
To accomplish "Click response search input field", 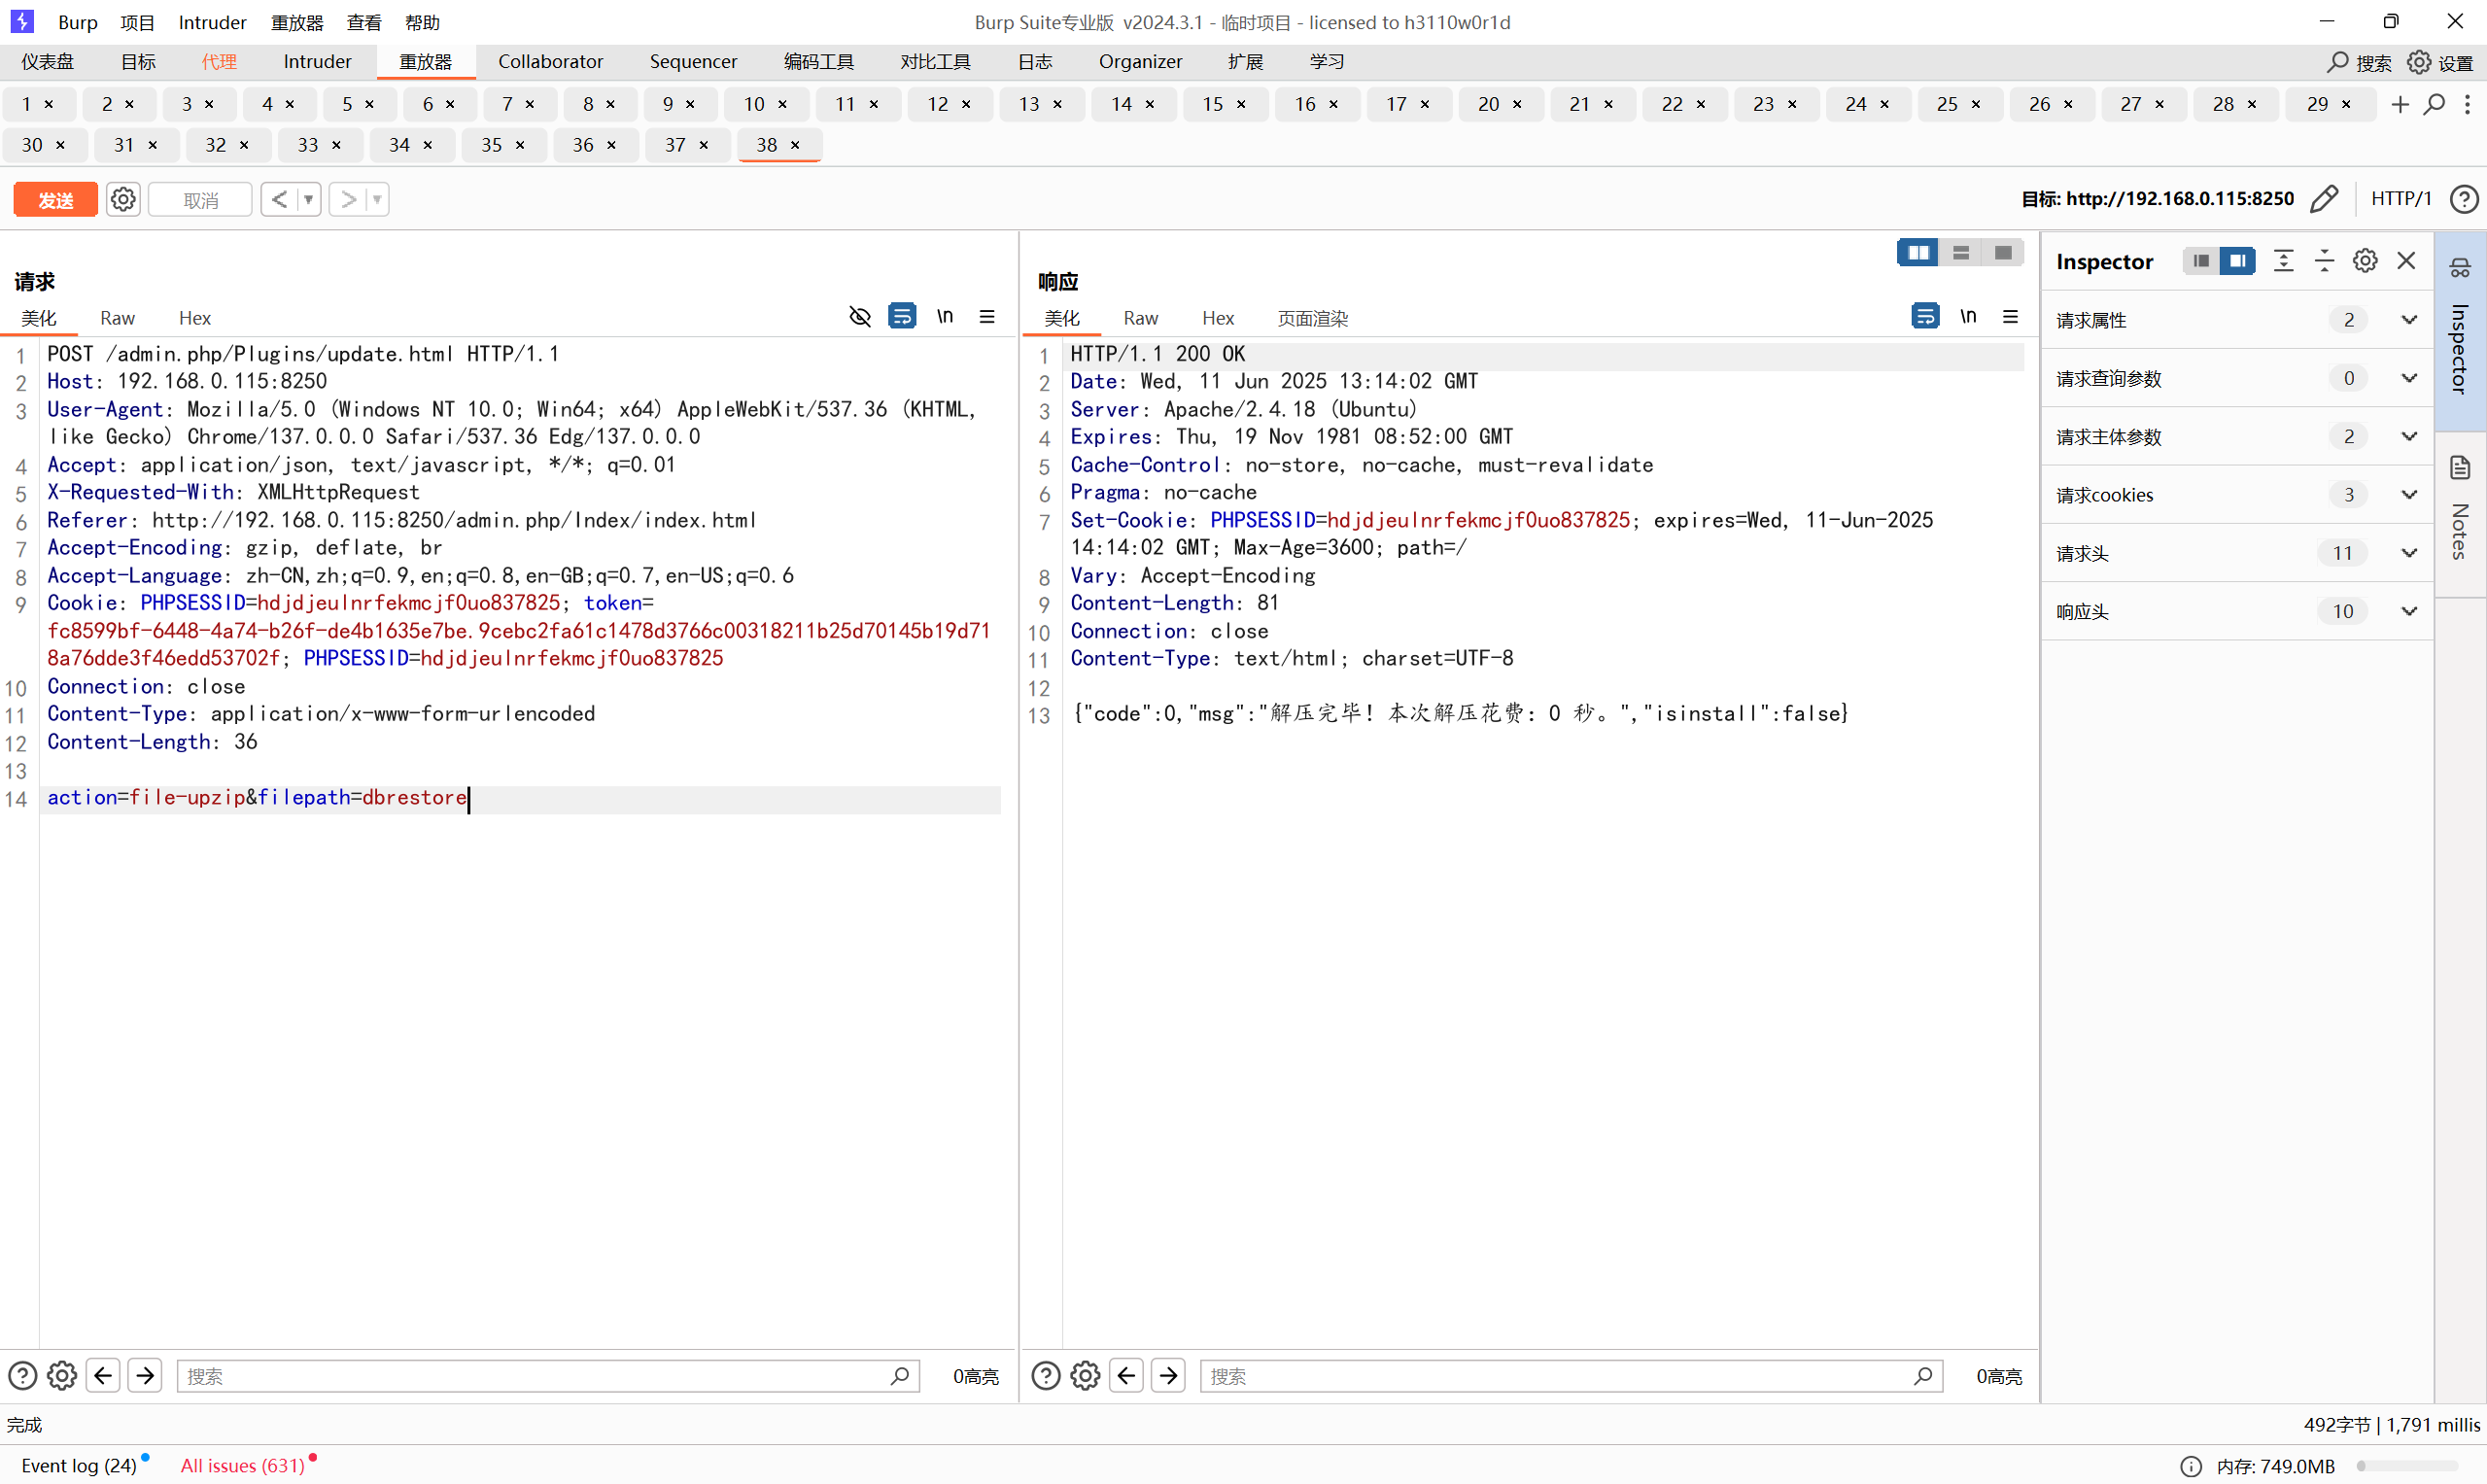I will tap(1571, 1375).
